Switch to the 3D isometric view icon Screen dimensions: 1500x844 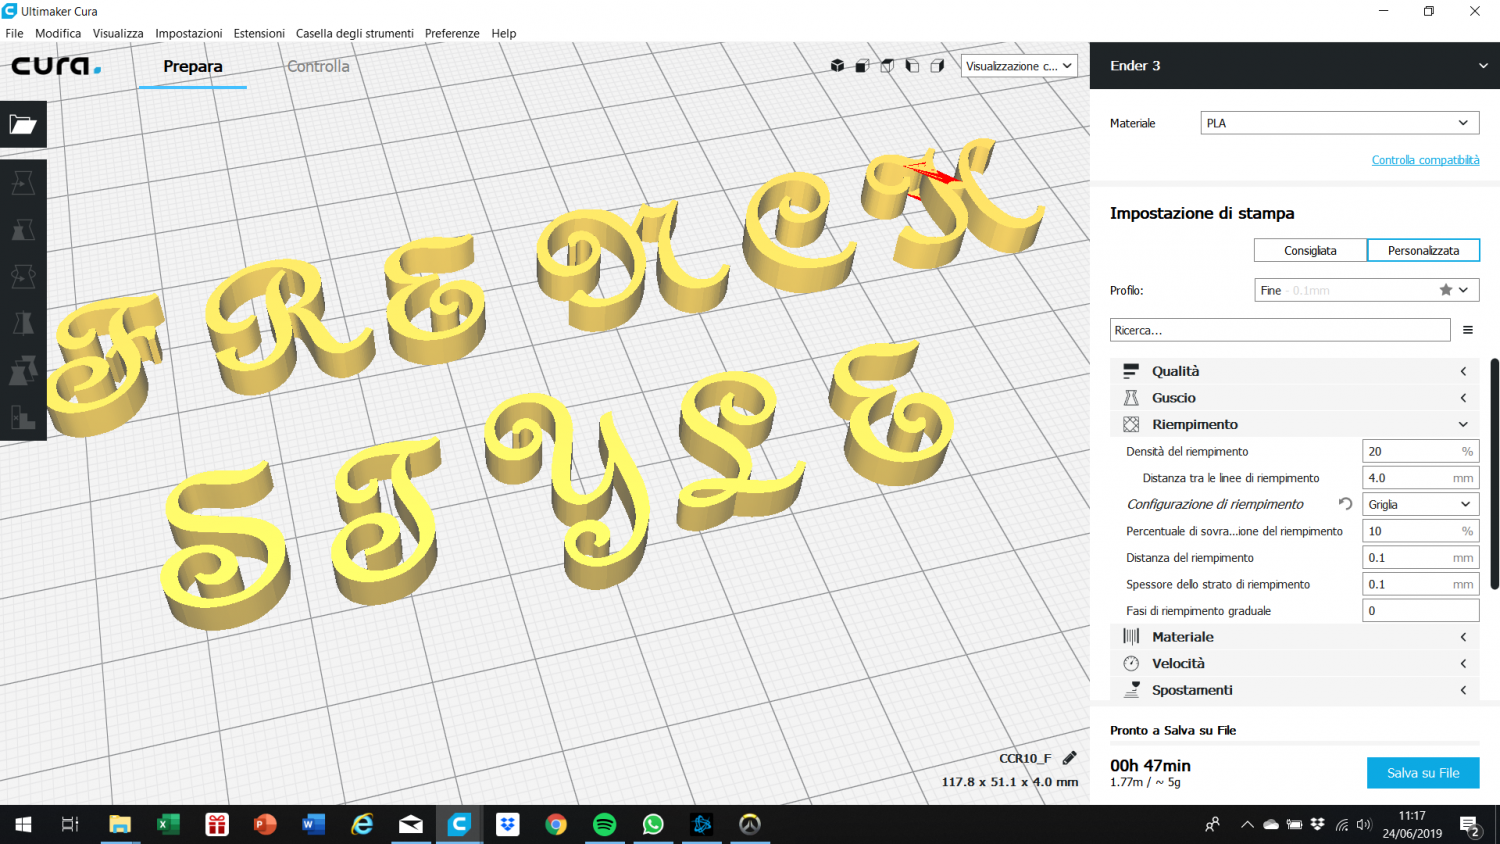(x=837, y=65)
